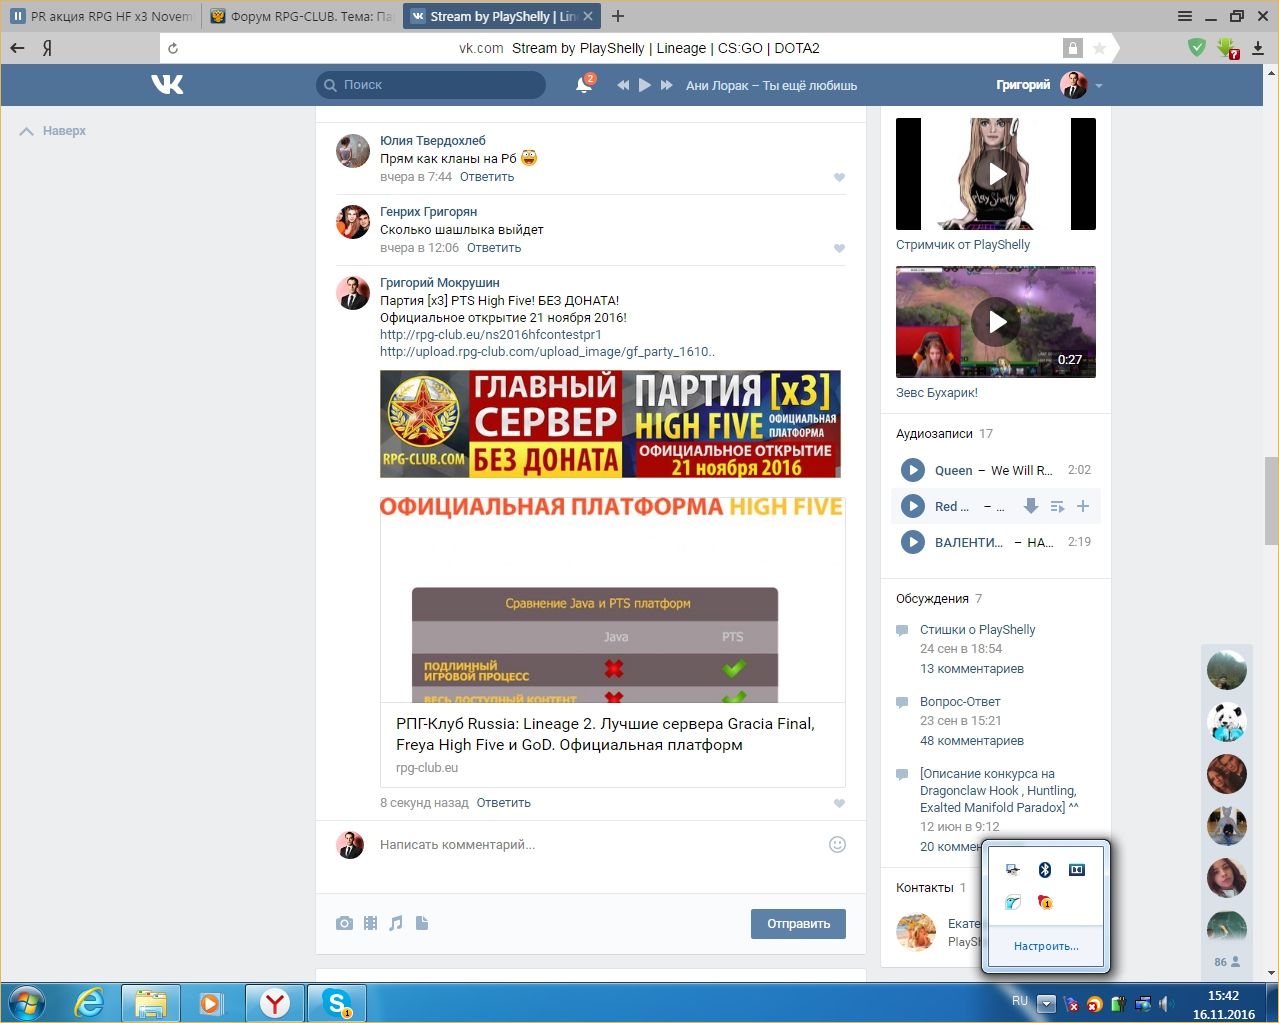This screenshot has width=1279, height=1023.
Task: Click the Отправить button
Action: pyautogui.click(x=798, y=924)
